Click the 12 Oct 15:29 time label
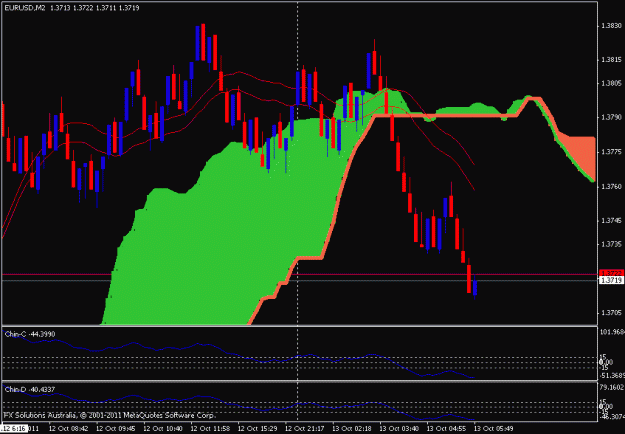Image resolution: width=625 pixels, height=434 pixels. pyautogui.click(x=257, y=429)
